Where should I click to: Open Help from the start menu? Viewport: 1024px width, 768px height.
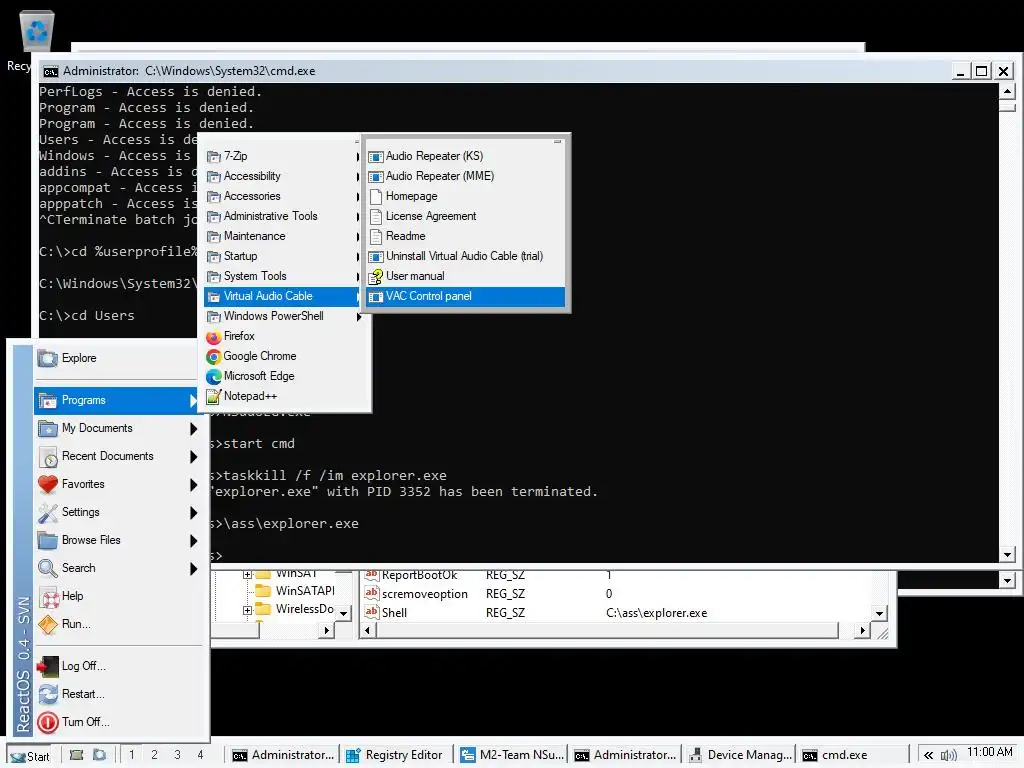point(118,596)
